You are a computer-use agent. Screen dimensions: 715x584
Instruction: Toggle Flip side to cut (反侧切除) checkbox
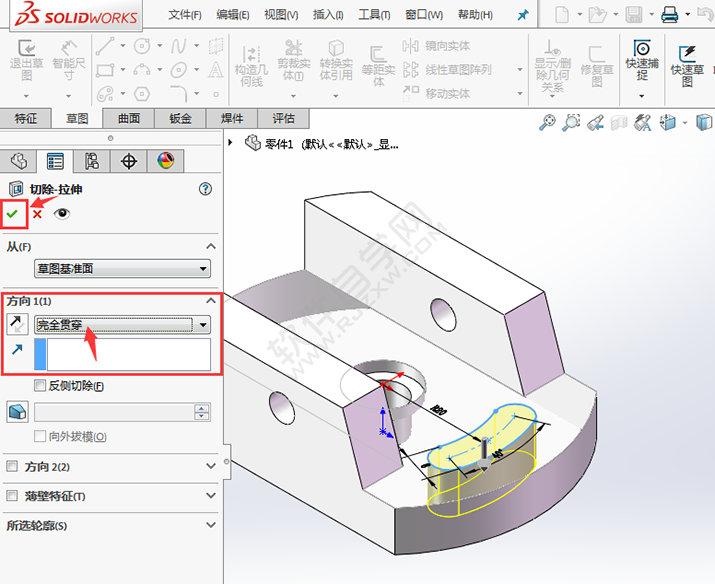click(40, 386)
